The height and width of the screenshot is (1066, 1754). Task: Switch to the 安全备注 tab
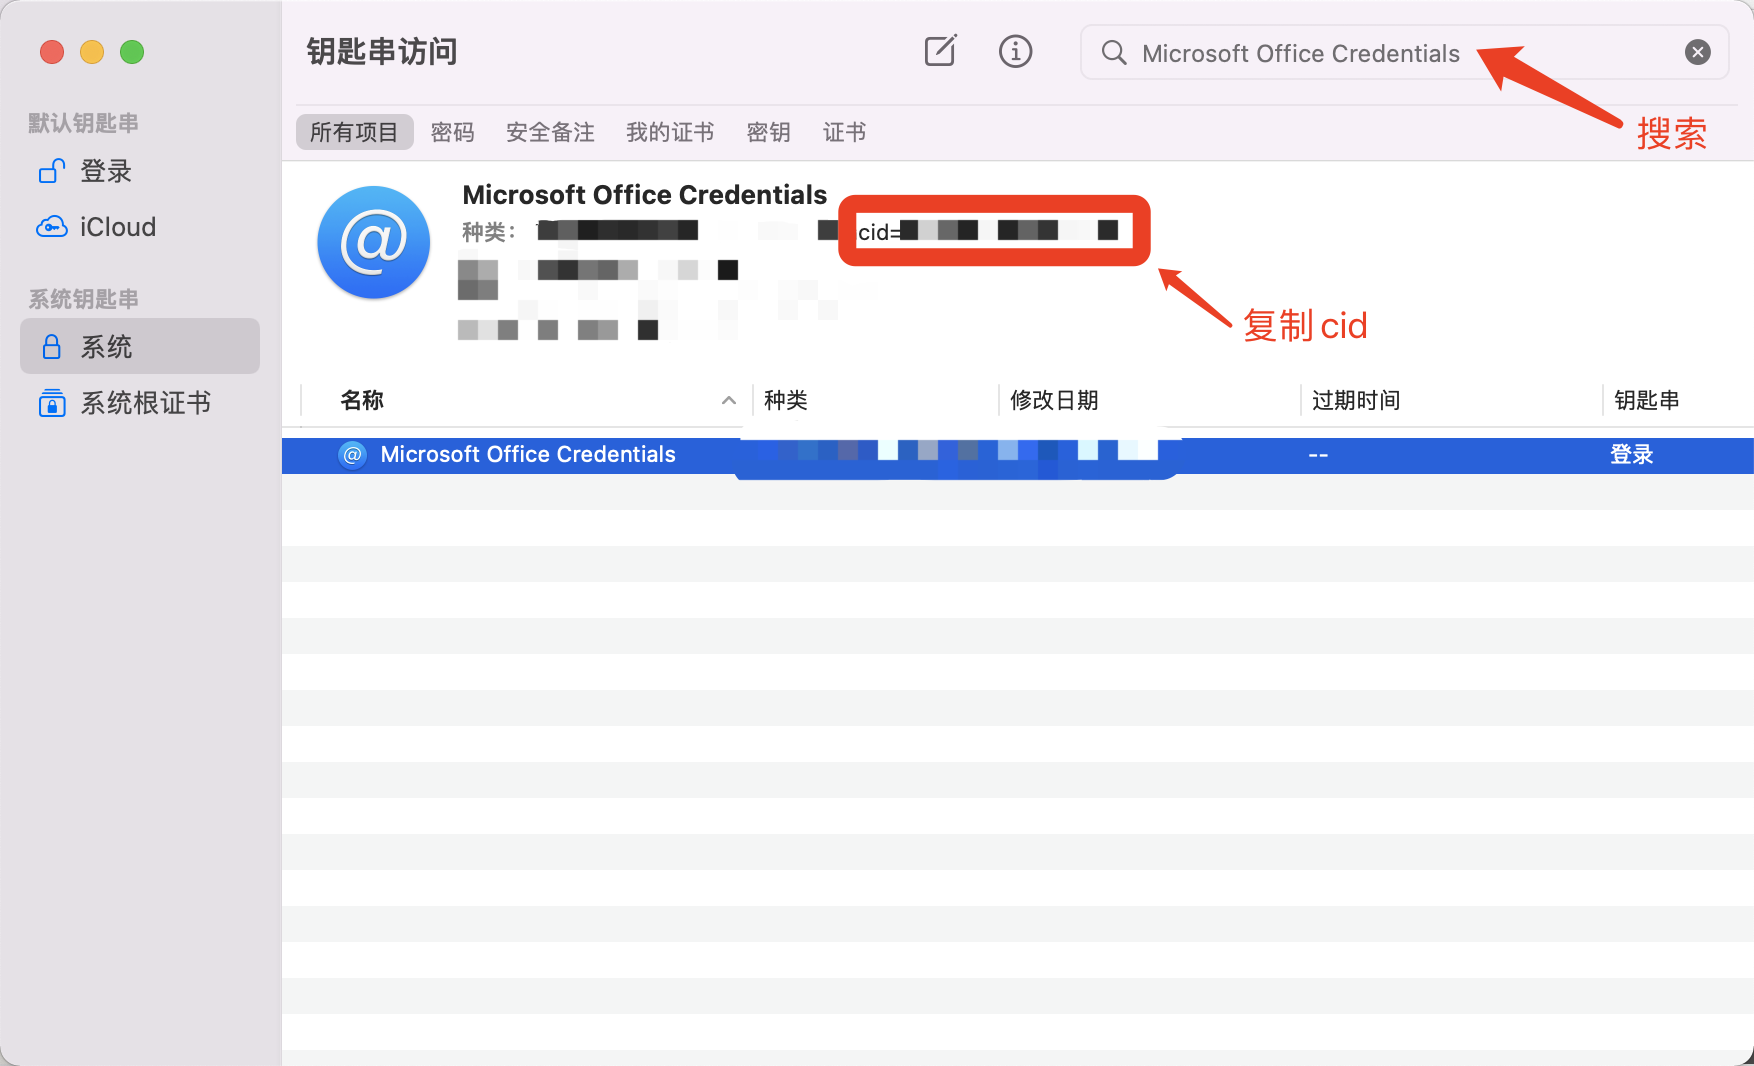(550, 132)
